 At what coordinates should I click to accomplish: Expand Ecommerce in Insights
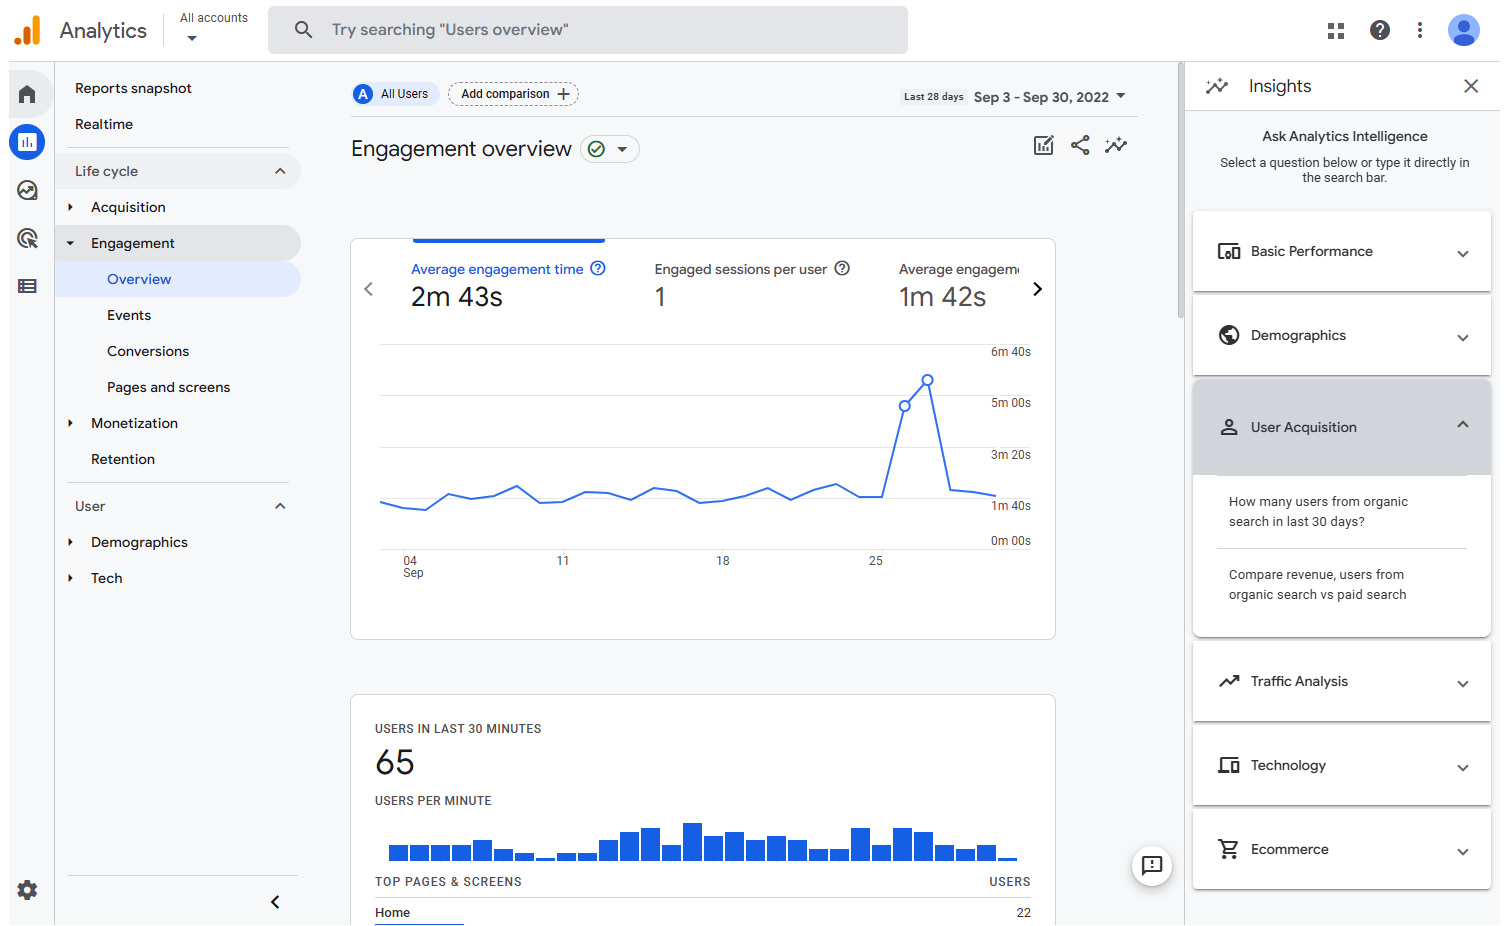[x=1341, y=850]
